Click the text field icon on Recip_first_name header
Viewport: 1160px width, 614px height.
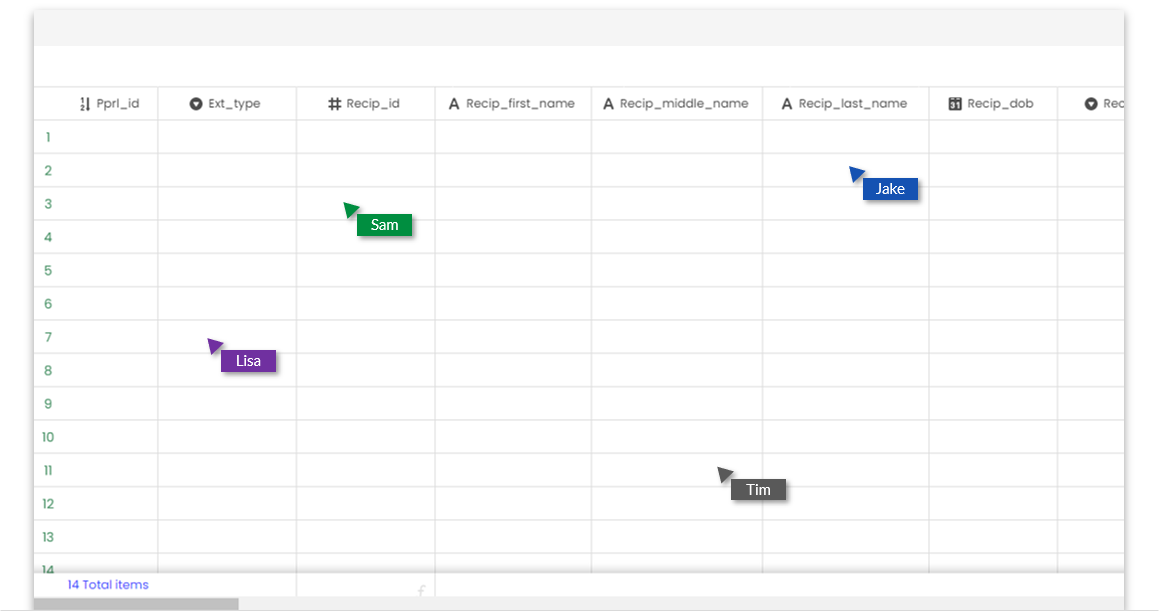[454, 103]
